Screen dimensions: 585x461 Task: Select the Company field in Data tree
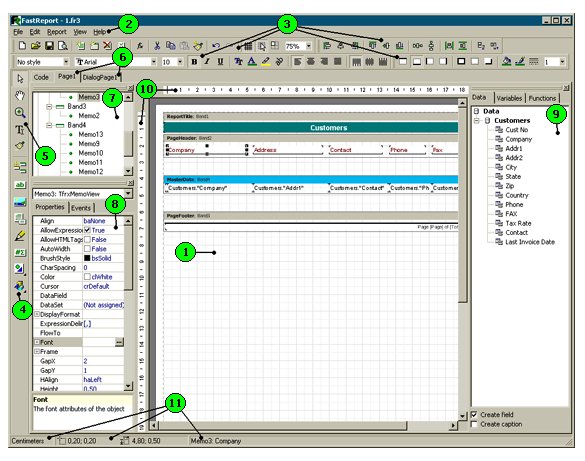(518, 139)
